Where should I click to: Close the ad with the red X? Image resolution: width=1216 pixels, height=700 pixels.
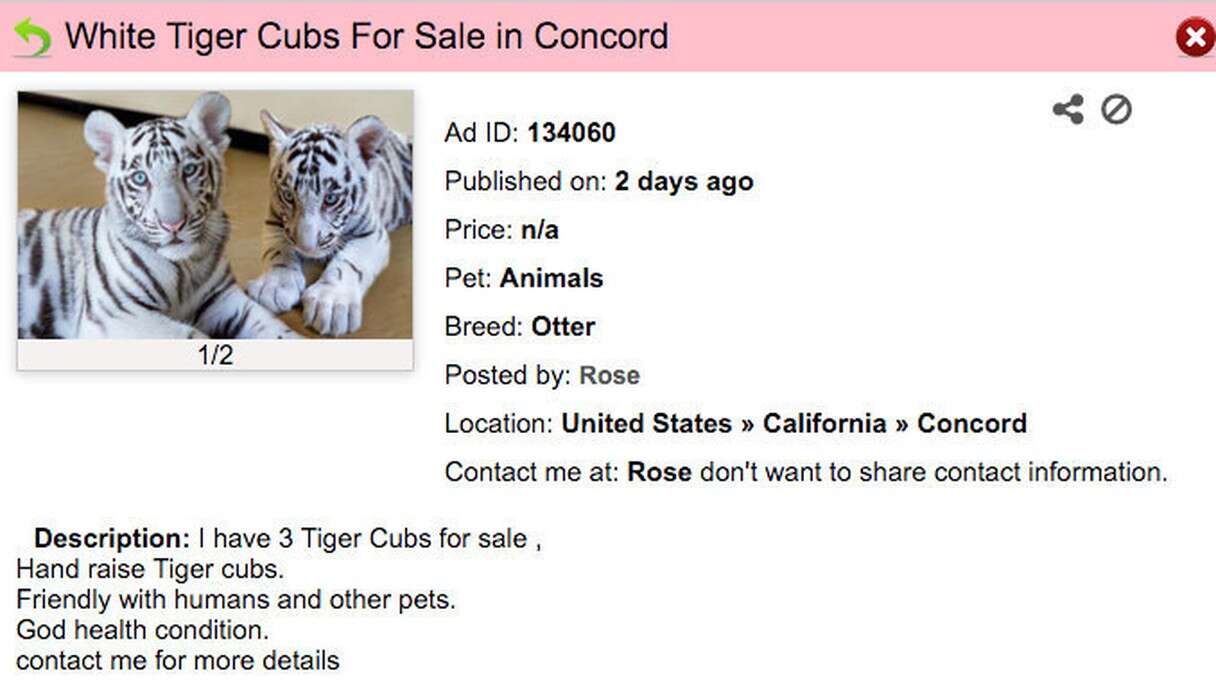pyautogui.click(x=1194, y=38)
